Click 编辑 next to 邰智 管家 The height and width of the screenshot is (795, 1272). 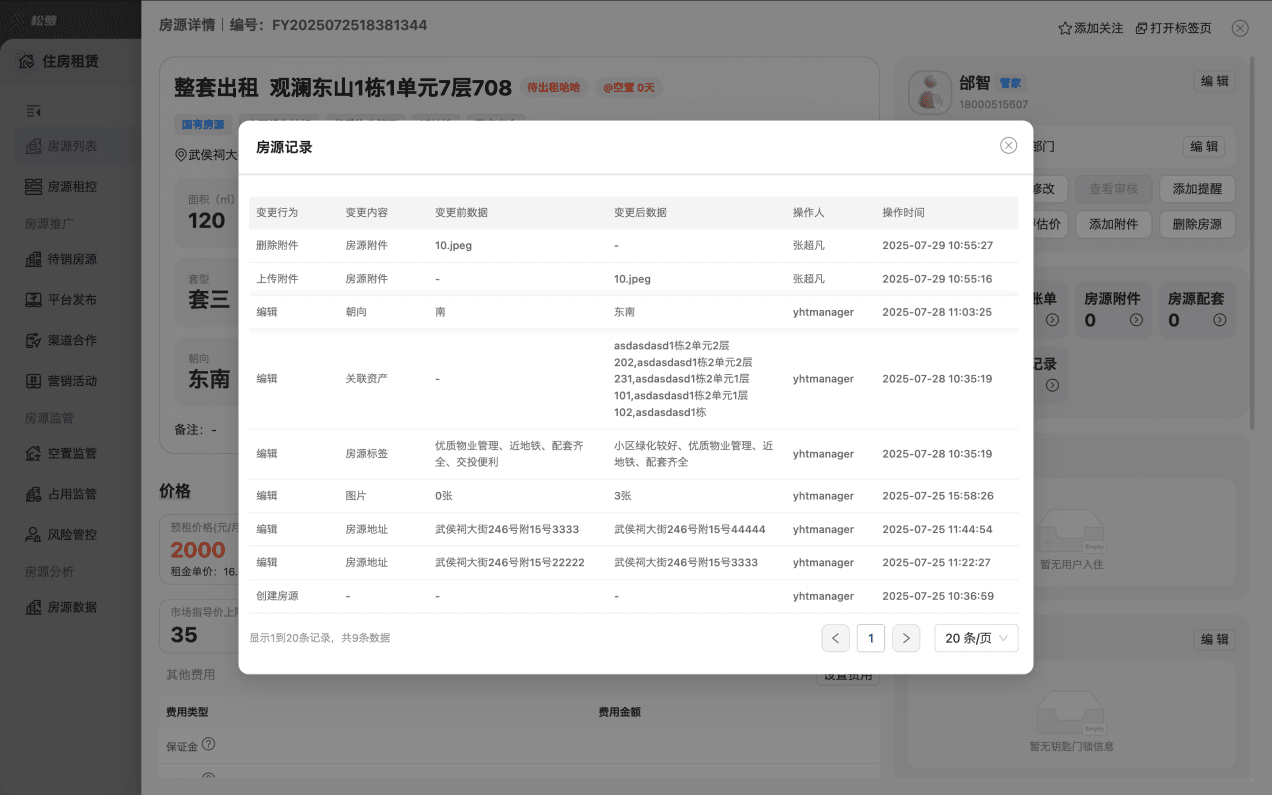(x=1214, y=81)
